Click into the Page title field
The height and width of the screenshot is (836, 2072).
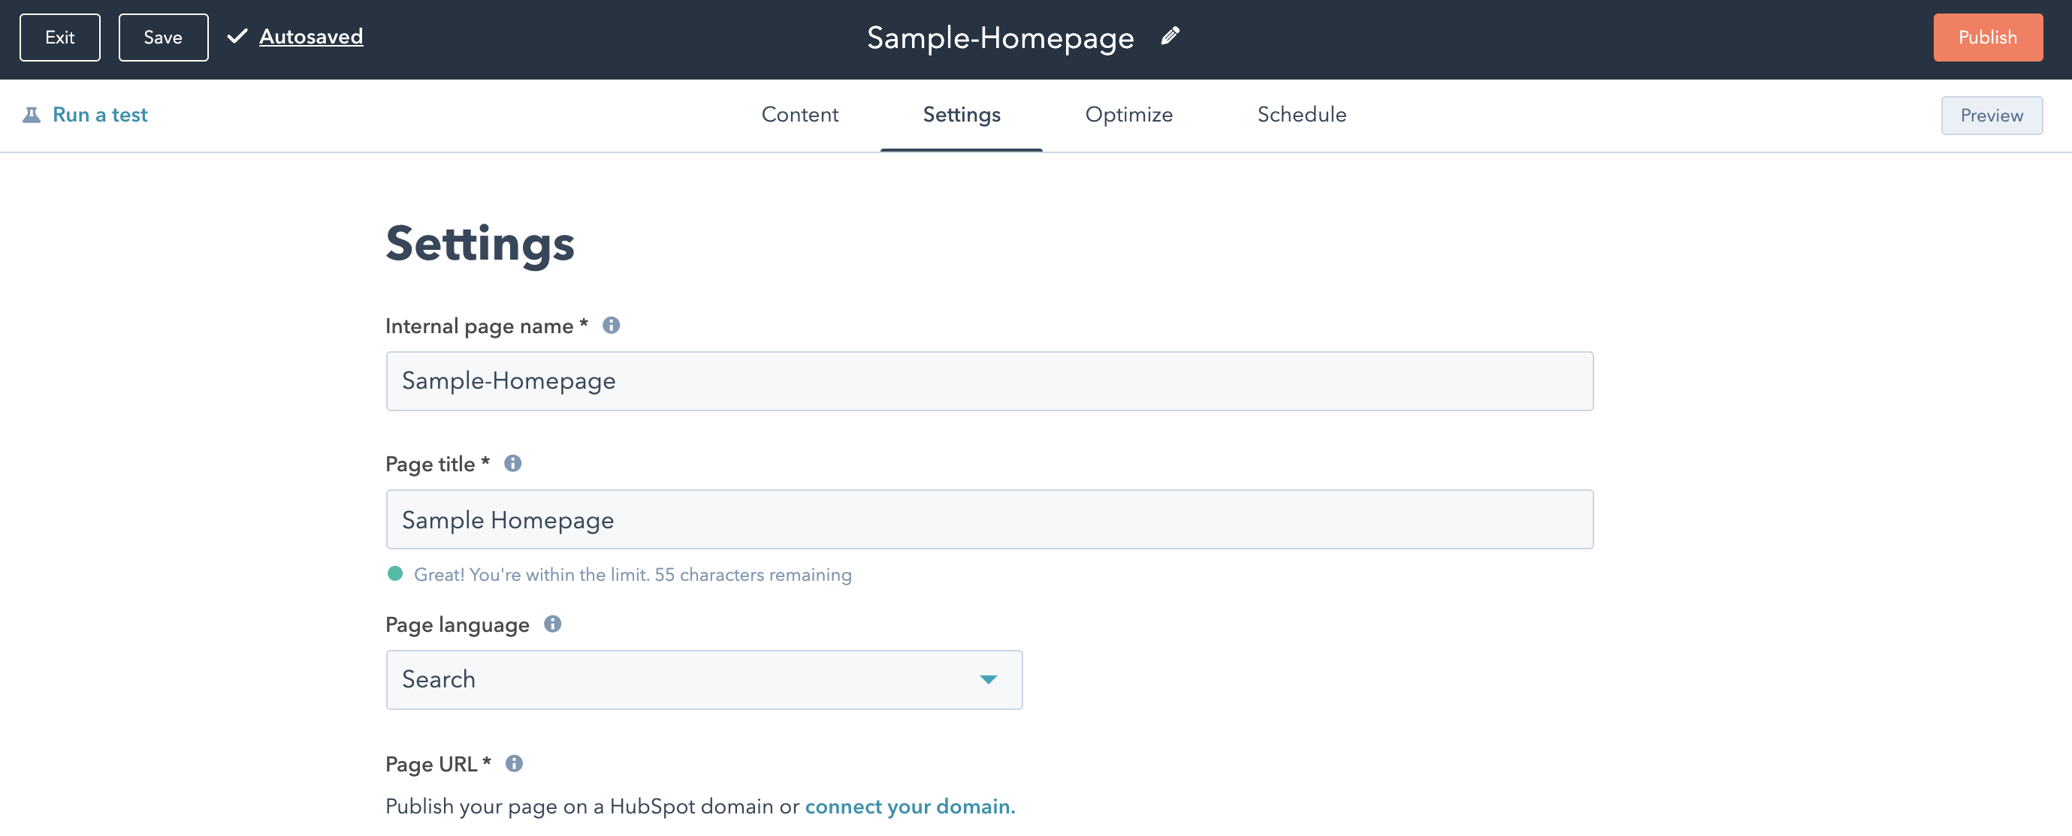pos(989,519)
